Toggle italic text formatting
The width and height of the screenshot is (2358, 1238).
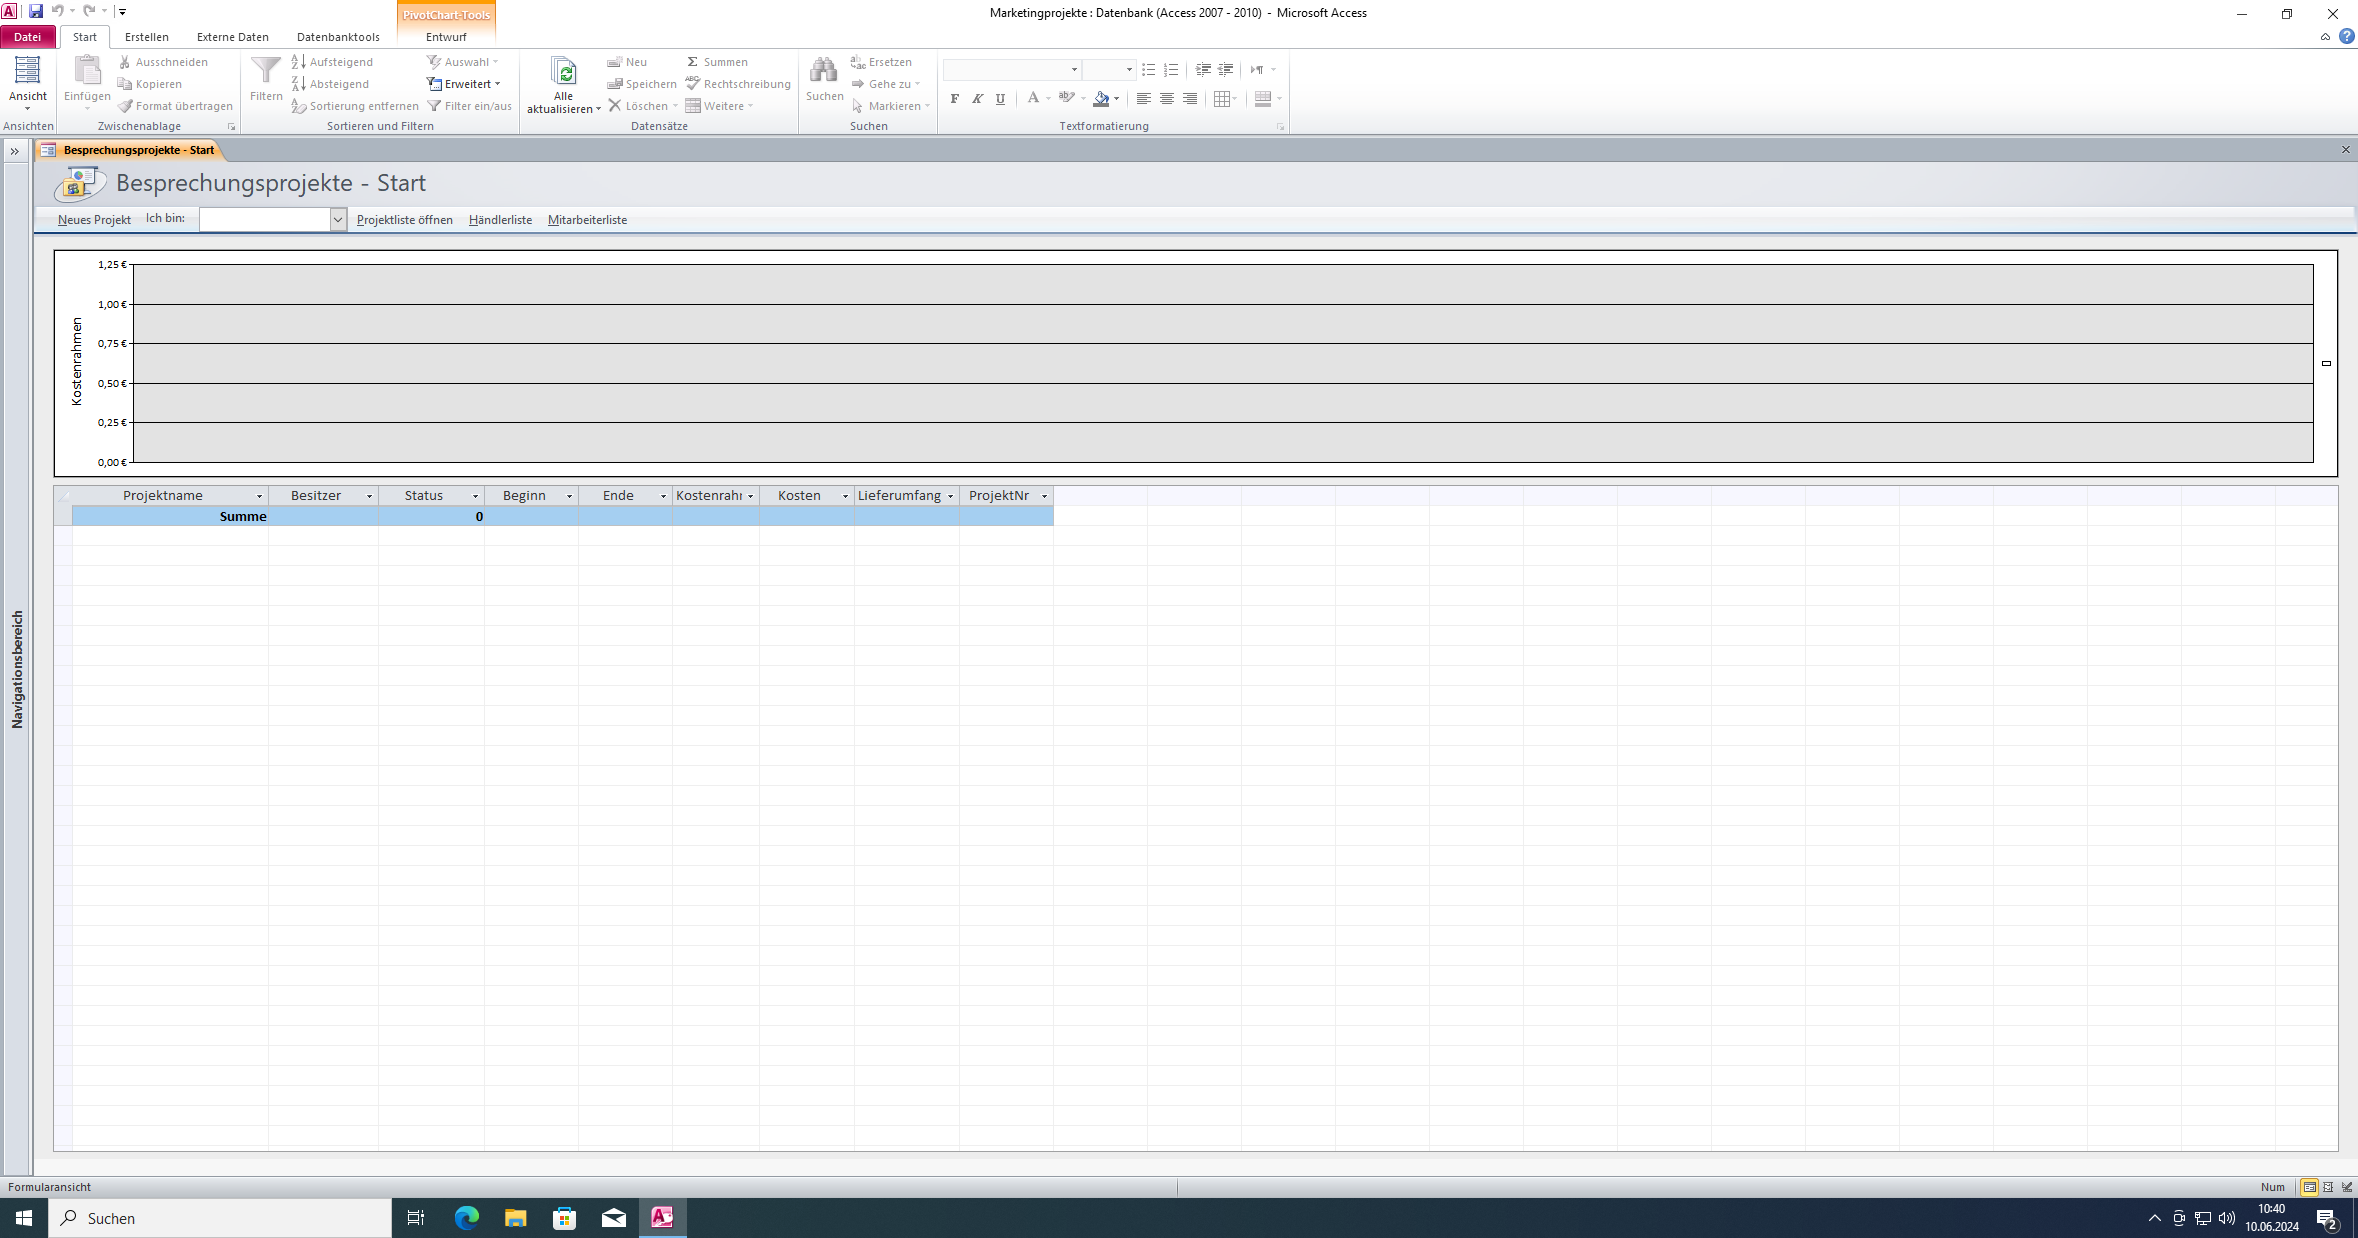pyautogui.click(x=977, y=99)
